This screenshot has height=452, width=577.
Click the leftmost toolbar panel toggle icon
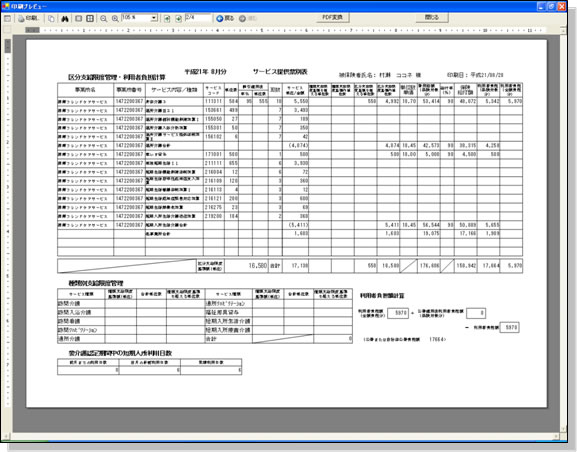(x=7, y=18)
